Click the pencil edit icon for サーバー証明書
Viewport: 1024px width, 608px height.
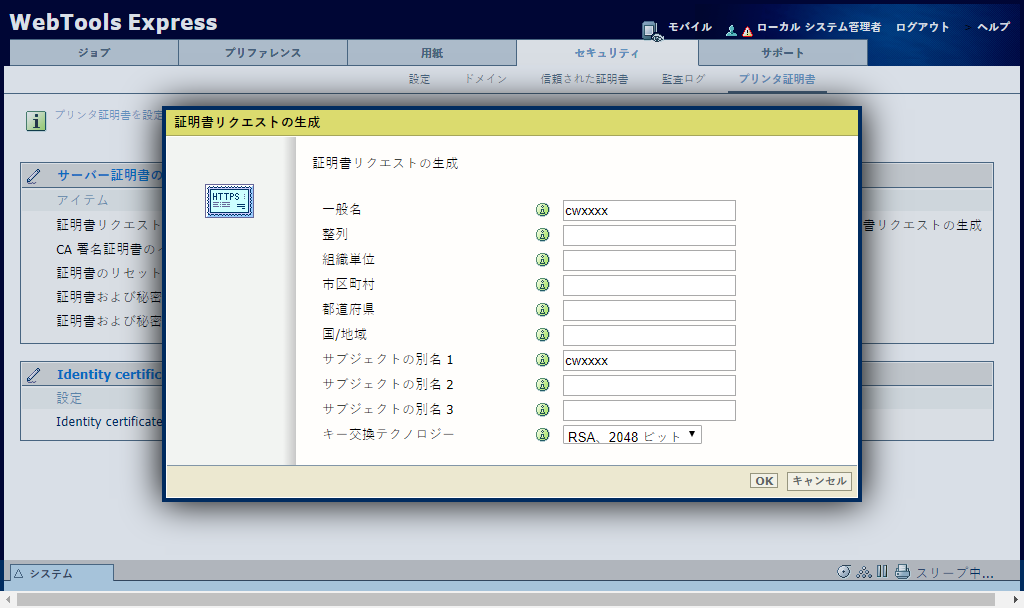coord(35,176)
